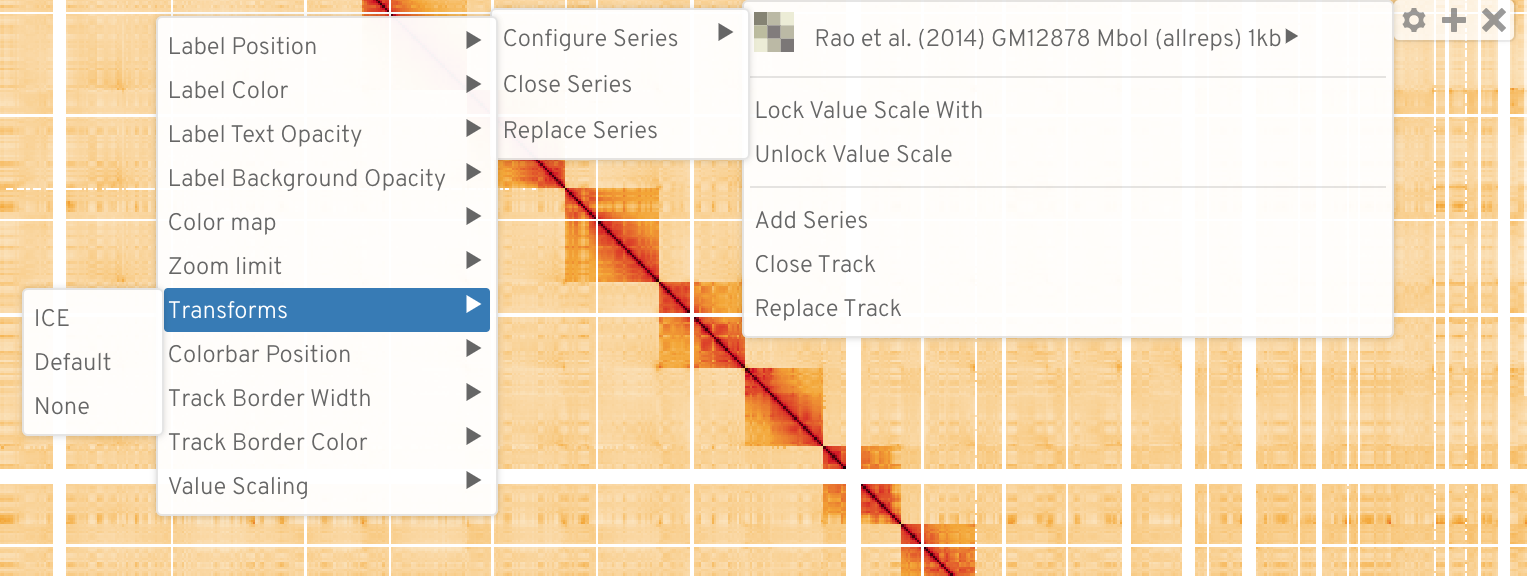Open the Color map options submenu
Viewport: 1528px width, 576px height.
[x=222, y=222]
